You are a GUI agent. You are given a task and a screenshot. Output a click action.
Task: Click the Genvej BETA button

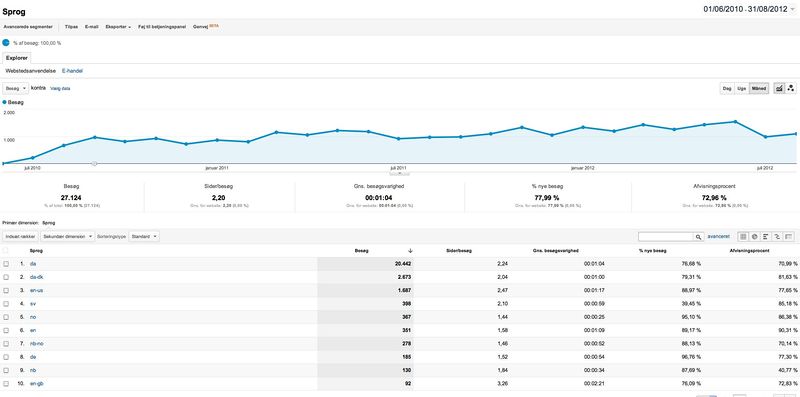coord(206,27)
